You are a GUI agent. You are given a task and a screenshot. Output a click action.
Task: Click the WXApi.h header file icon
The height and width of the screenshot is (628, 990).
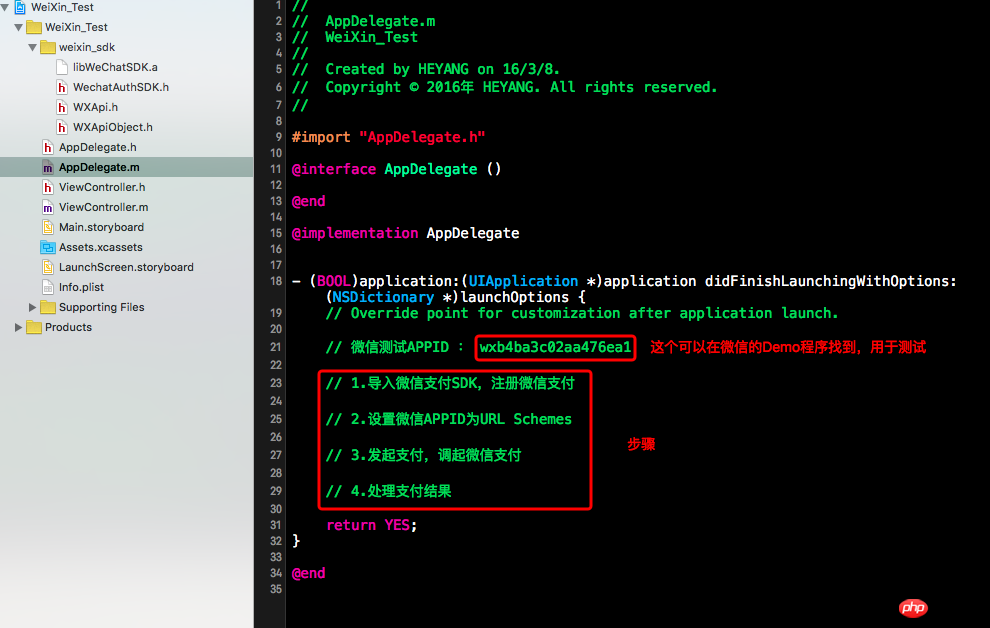62,107
